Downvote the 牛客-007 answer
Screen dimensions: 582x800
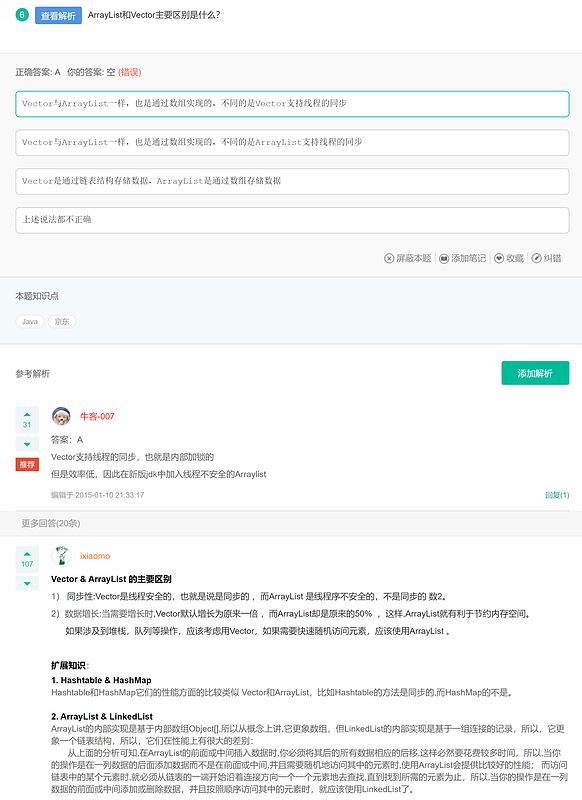pos(27,444)
